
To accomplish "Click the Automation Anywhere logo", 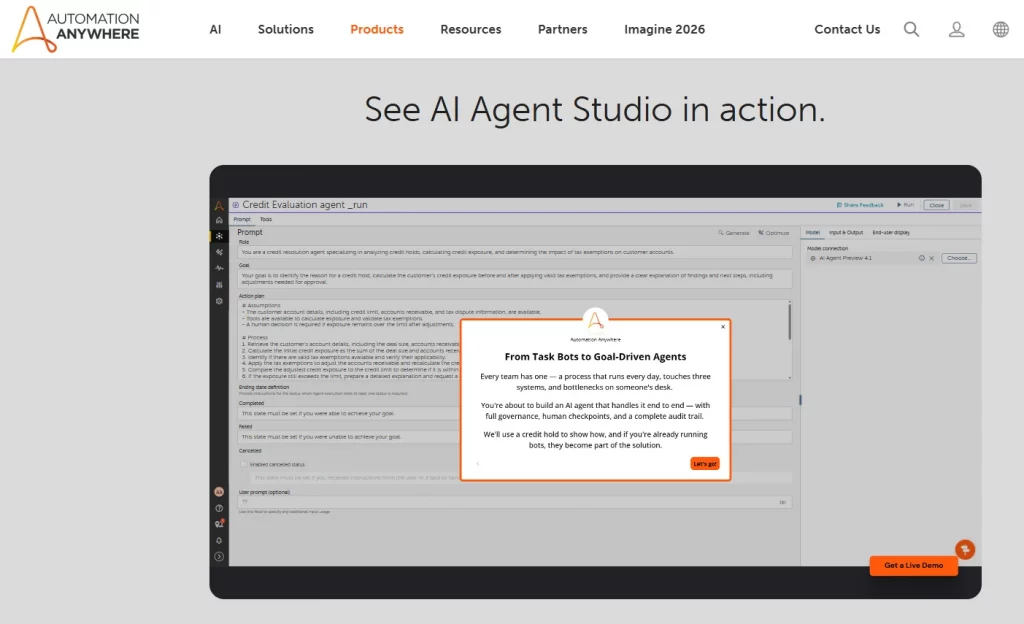I will pos(76,29).
